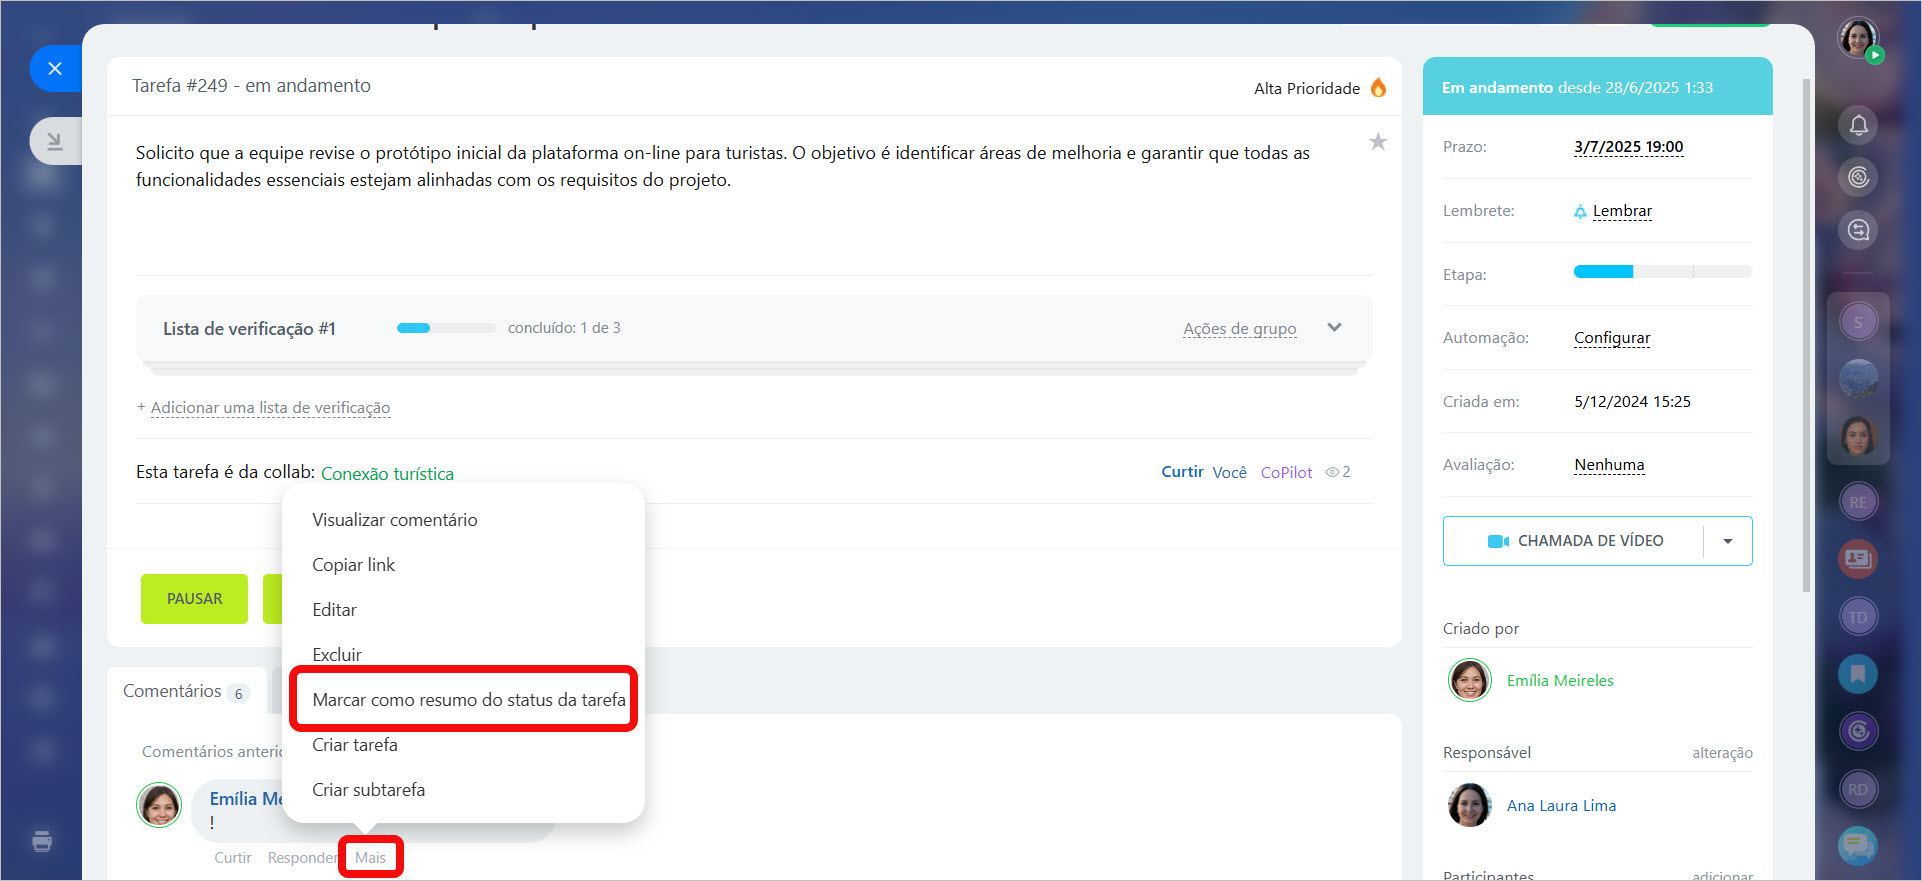Open the S contact avatar in sidebar

click(x=1858, y=322)
